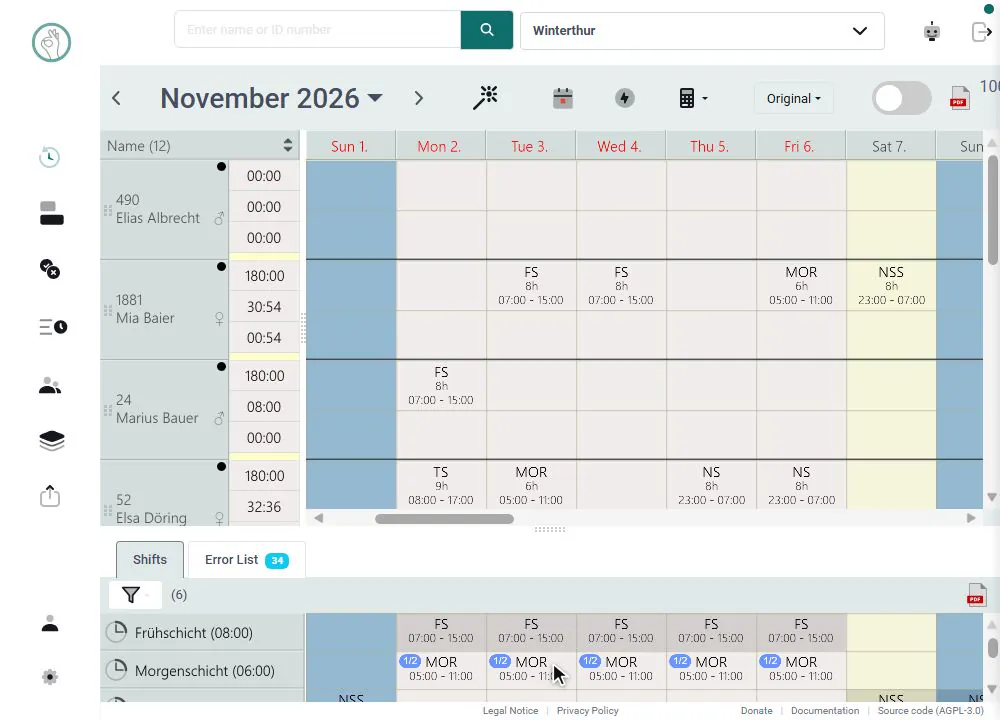1000x720 pixels.
Task: Export shifts panel PDF icon
Action: point(975,596)
